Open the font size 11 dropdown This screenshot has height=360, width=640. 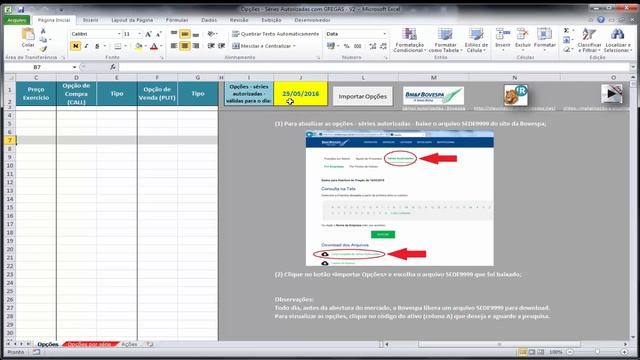click(140, 34)
